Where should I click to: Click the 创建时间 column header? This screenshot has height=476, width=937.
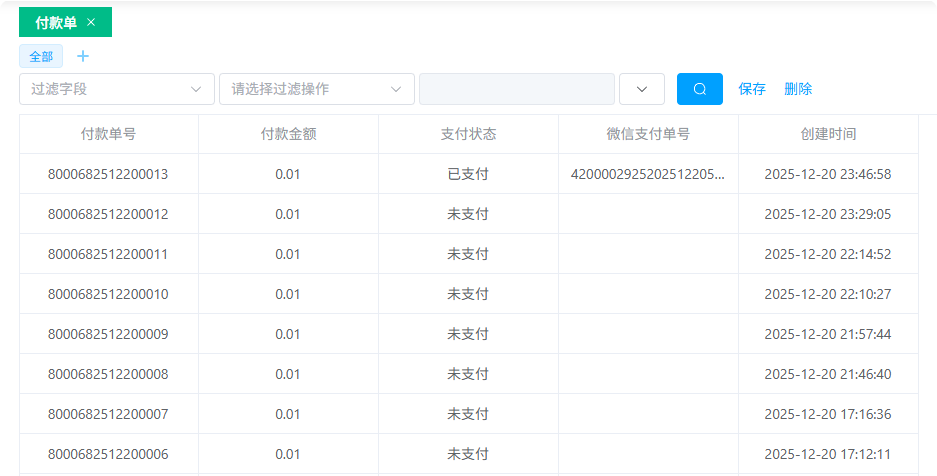[x=828, y=134]
